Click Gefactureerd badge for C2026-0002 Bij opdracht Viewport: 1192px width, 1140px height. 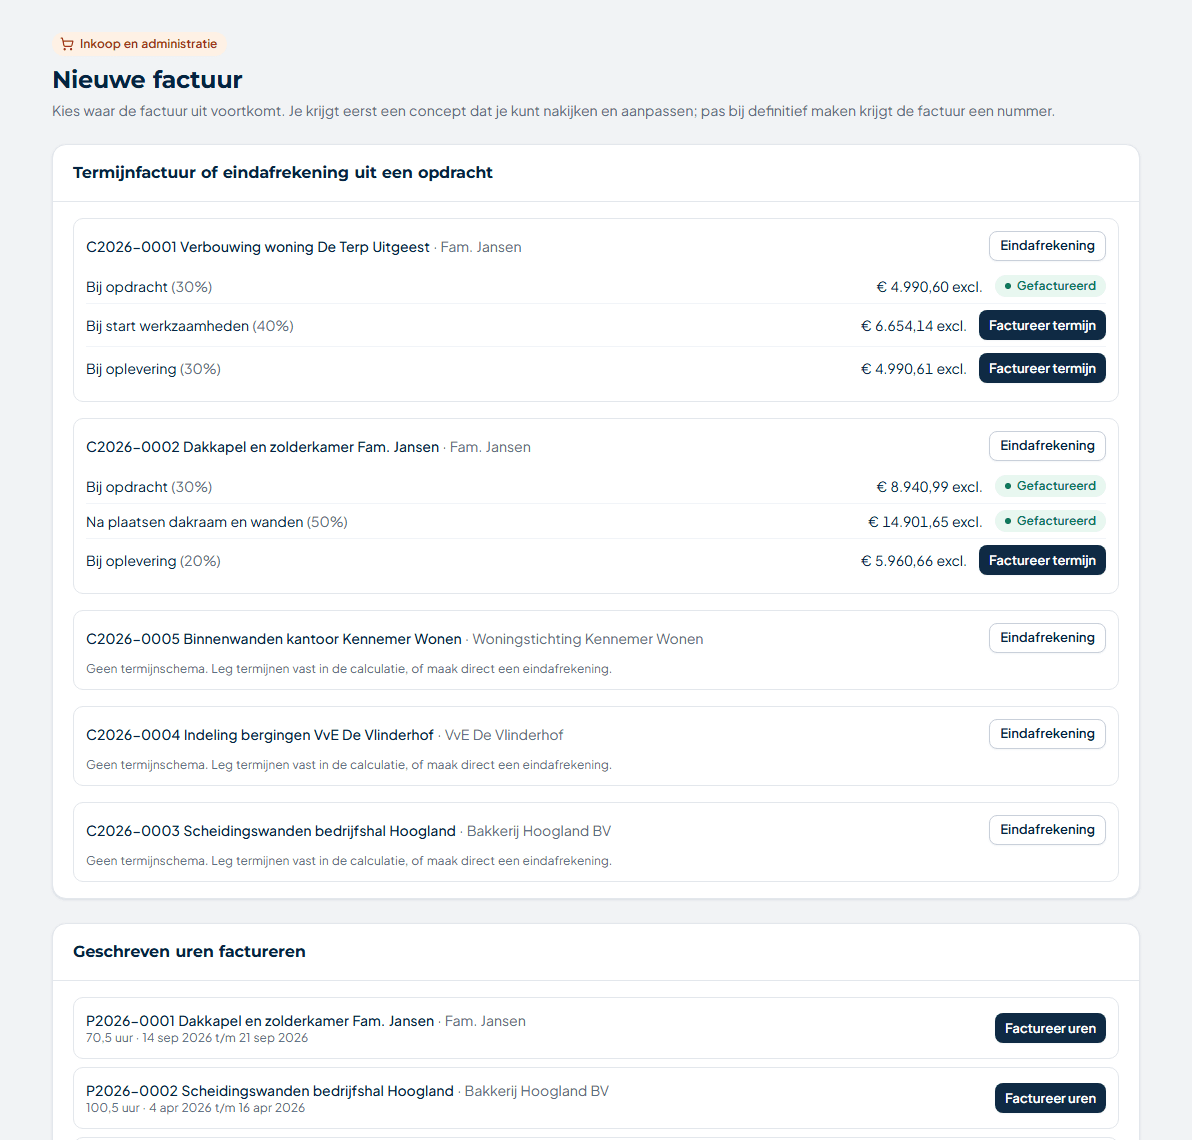[1050, 486]
